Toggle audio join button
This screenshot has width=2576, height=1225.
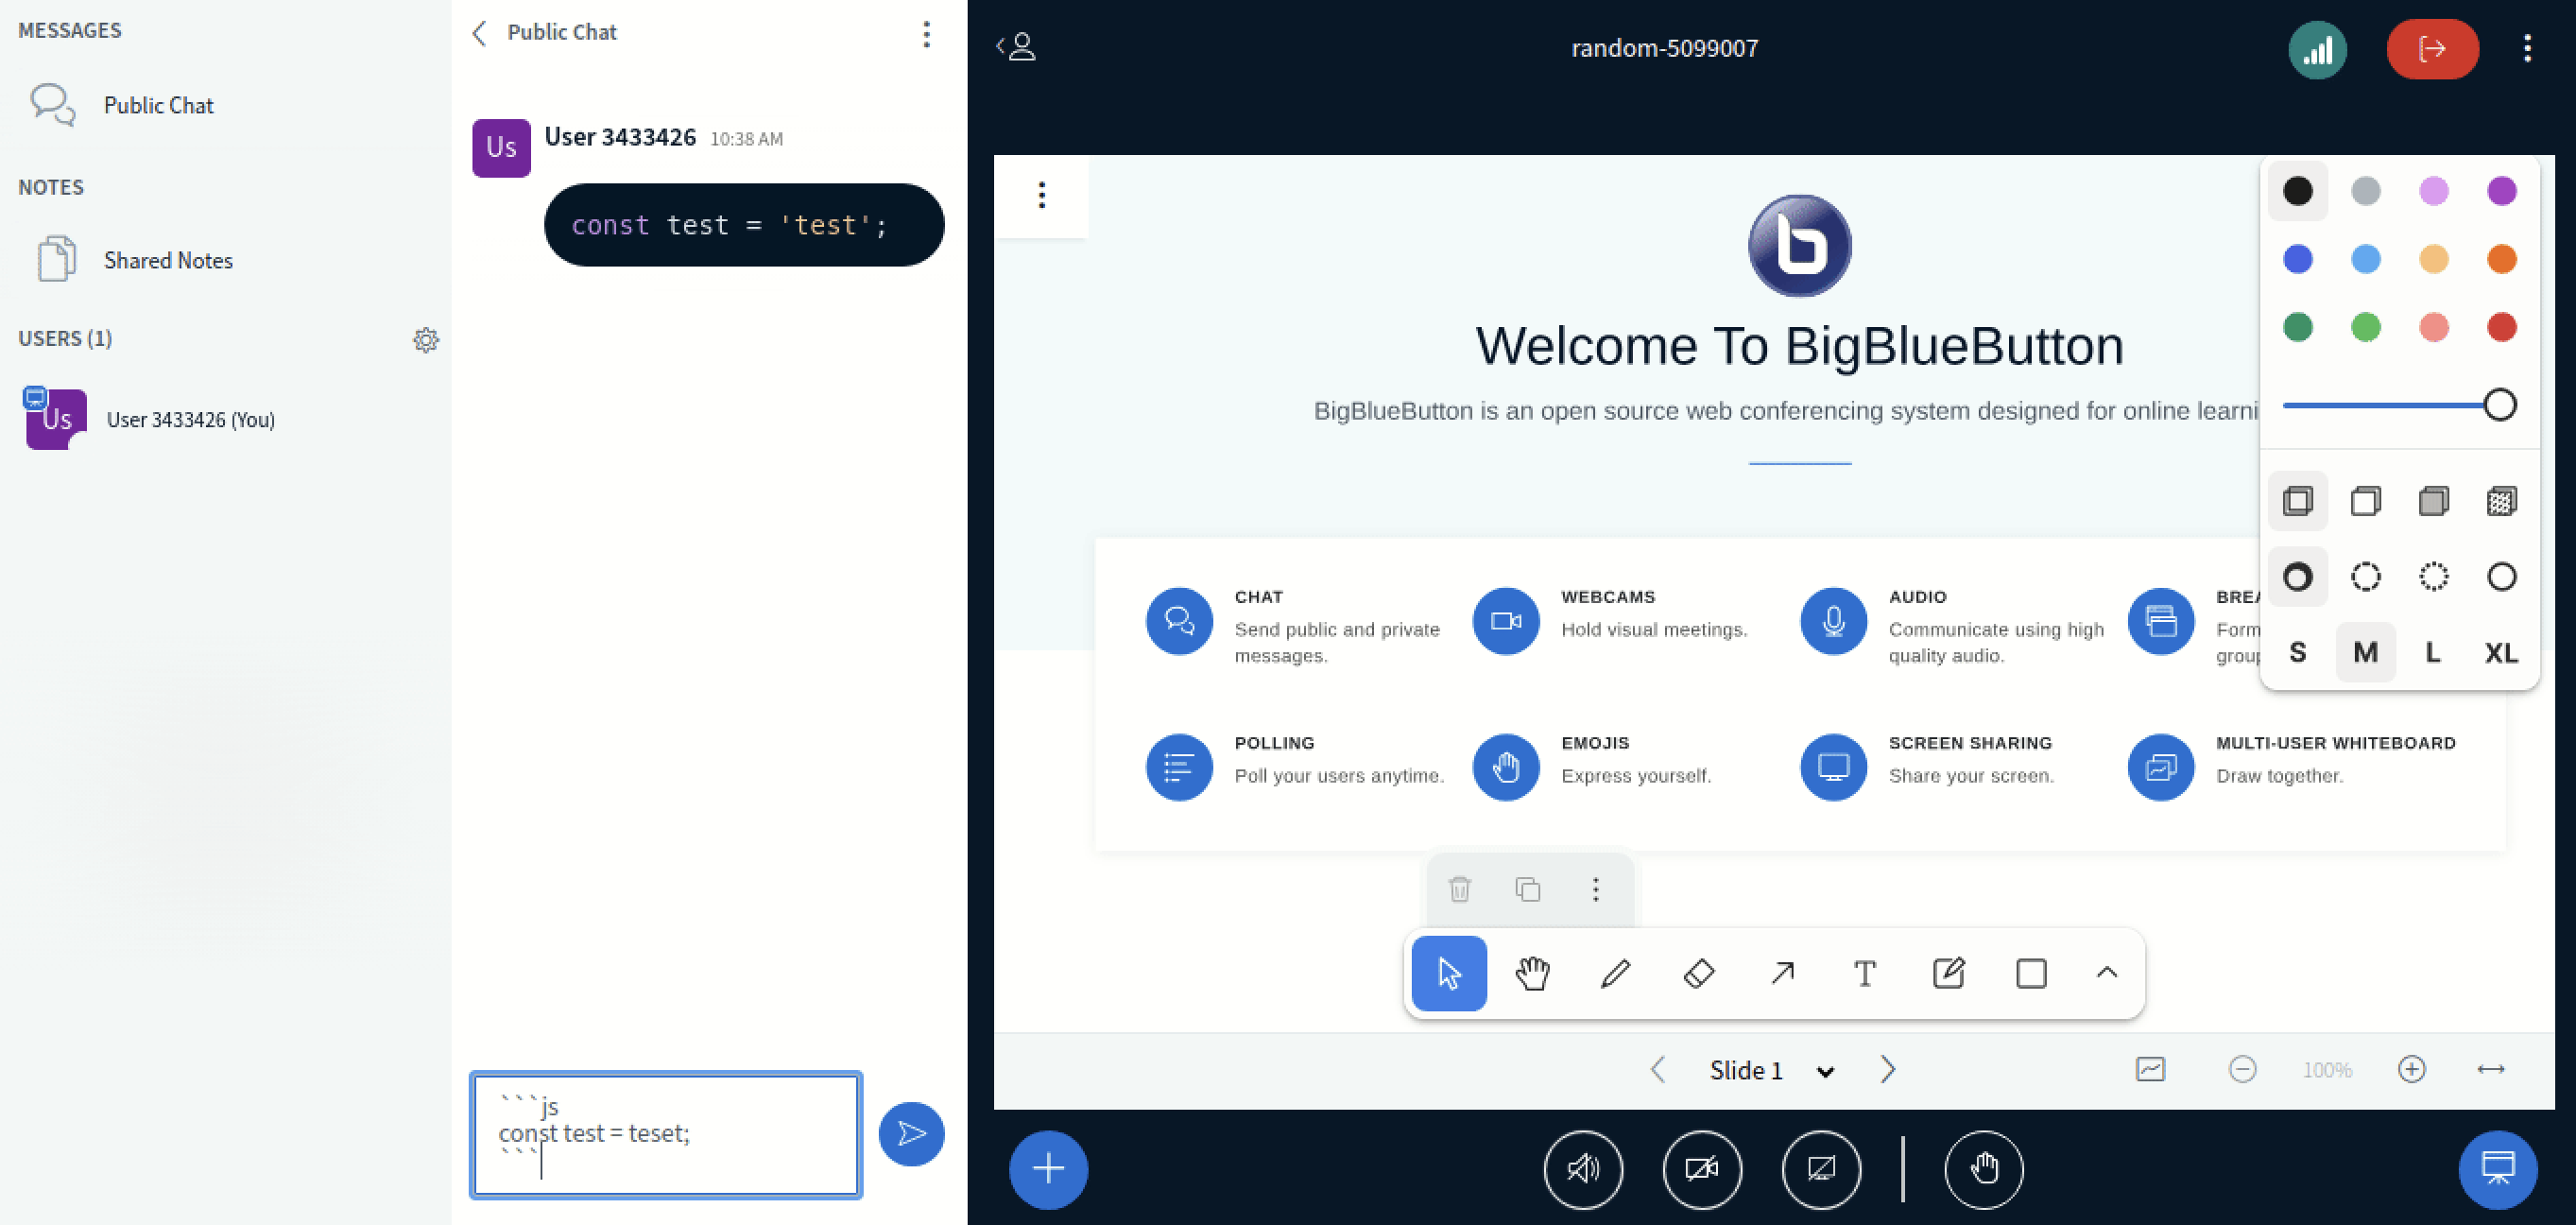click(1583, 1169)
